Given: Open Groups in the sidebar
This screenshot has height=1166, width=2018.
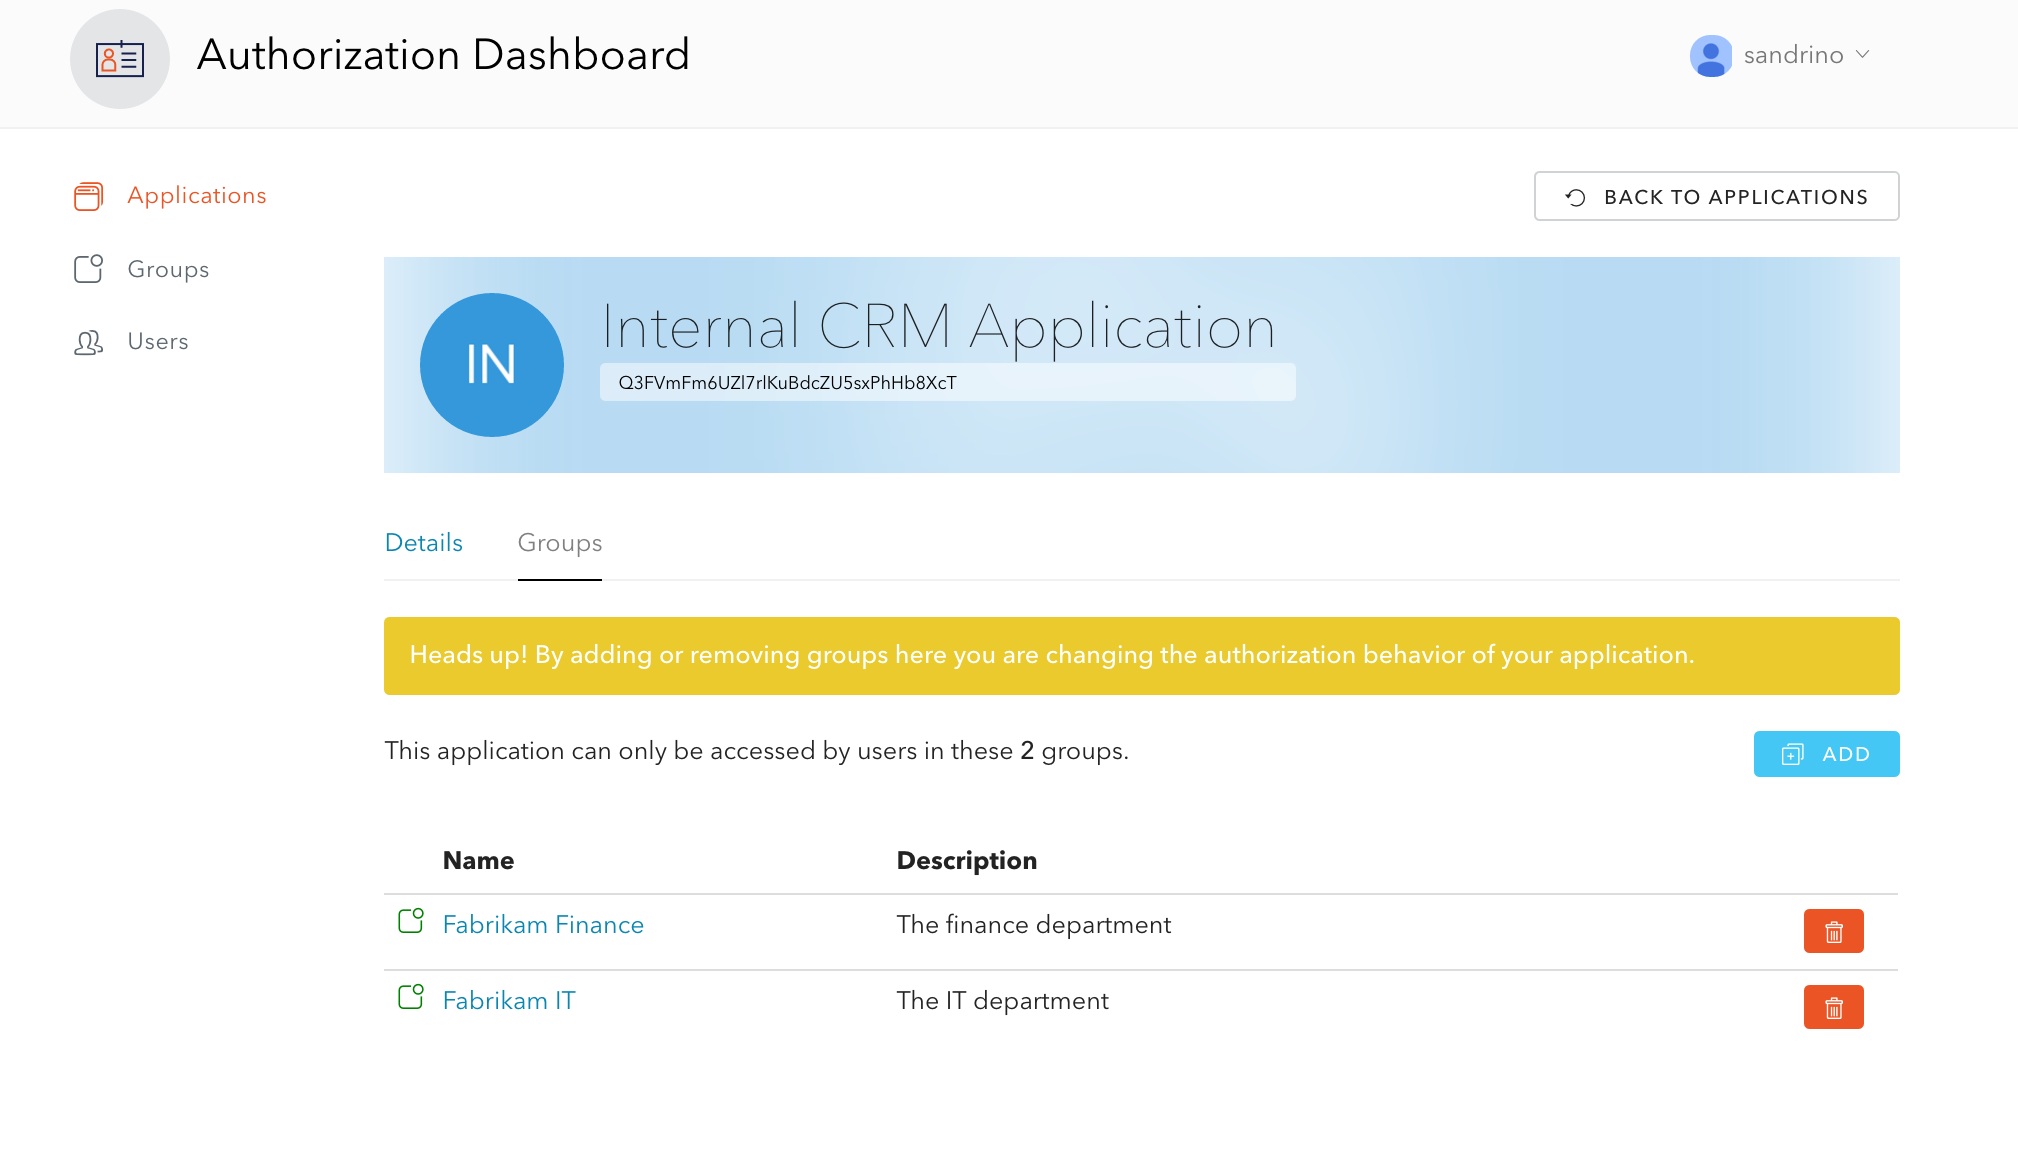Looking at the screenshot, I should point(168,270).
